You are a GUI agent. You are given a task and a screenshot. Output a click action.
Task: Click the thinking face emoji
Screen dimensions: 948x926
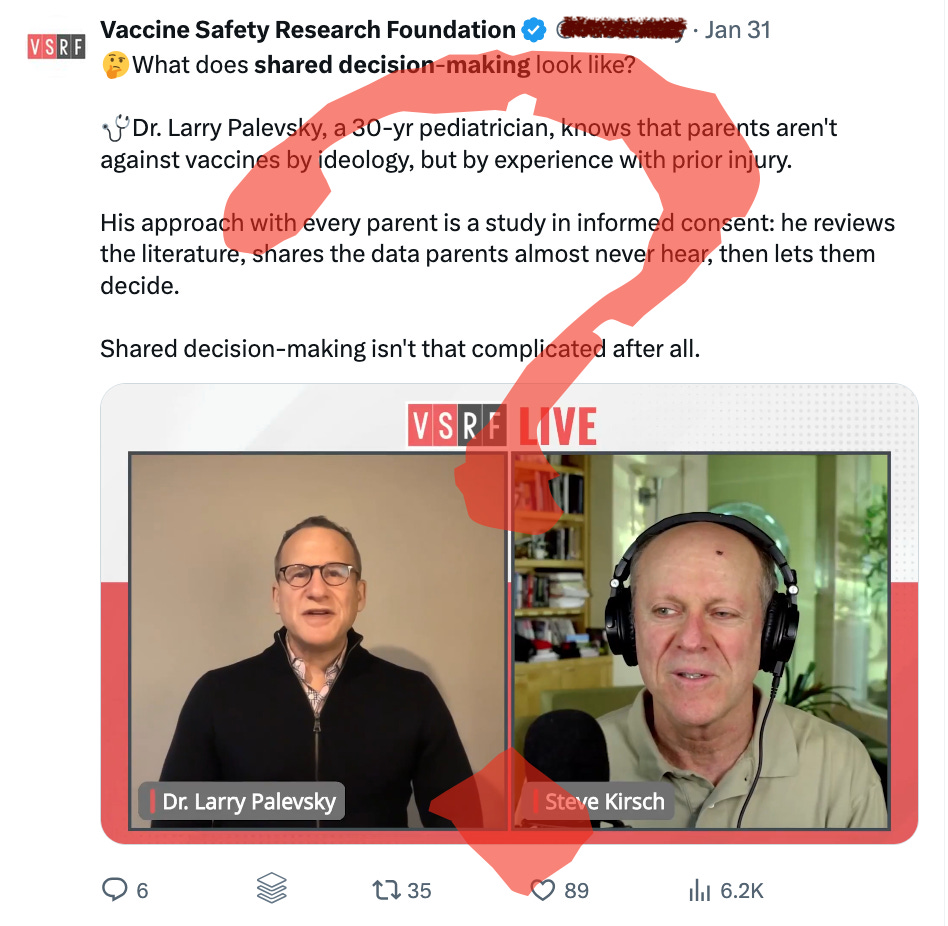click(115, 65)
